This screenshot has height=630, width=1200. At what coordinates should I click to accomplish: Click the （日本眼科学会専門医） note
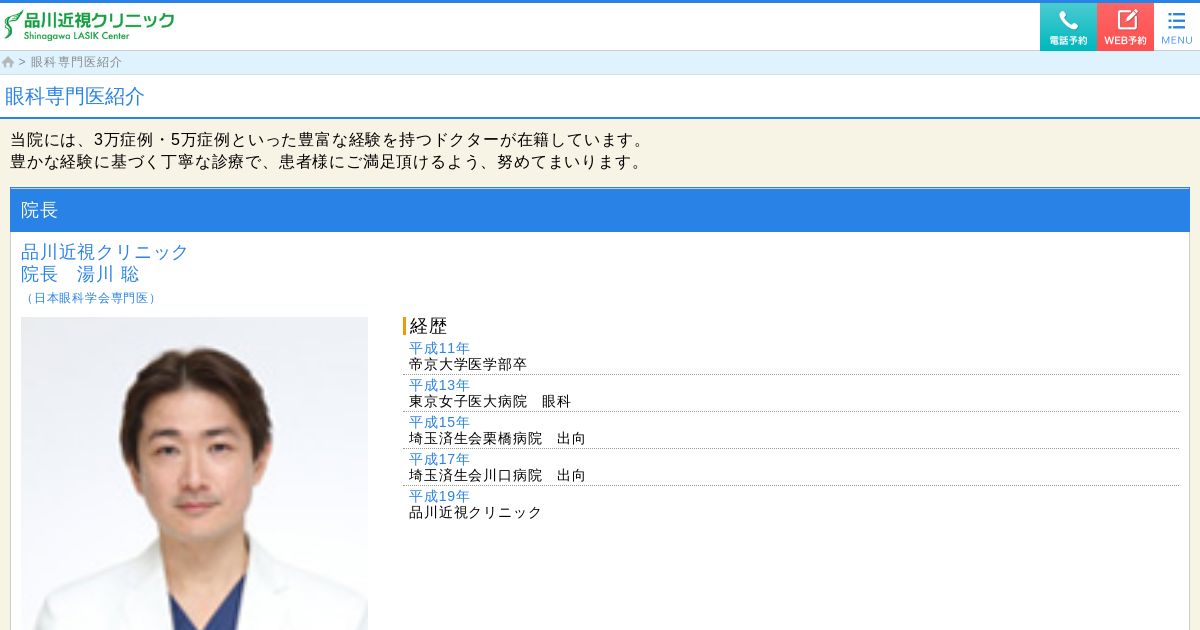90,298
